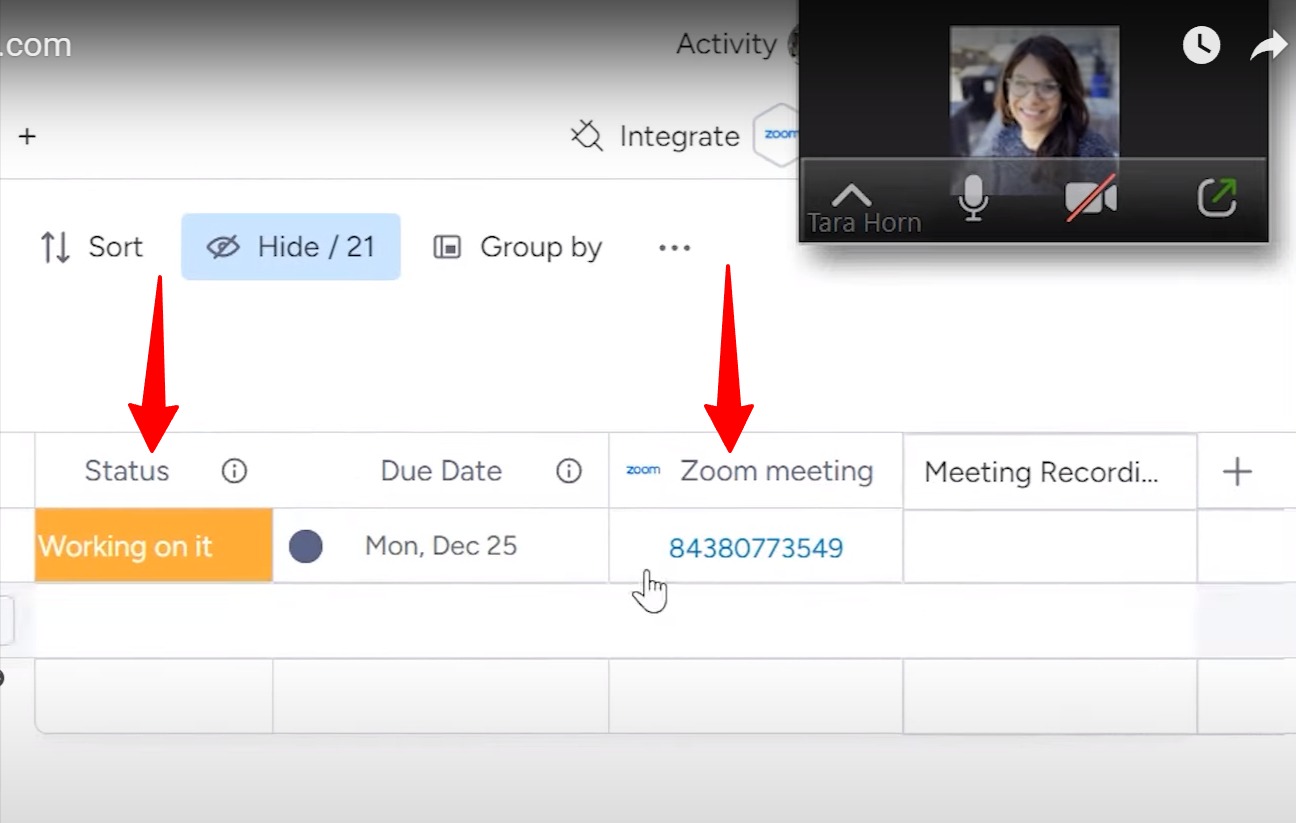Viewport: 1296px width, 823px height.
Task: Open the Activity menu
Action: coord(726,43)
